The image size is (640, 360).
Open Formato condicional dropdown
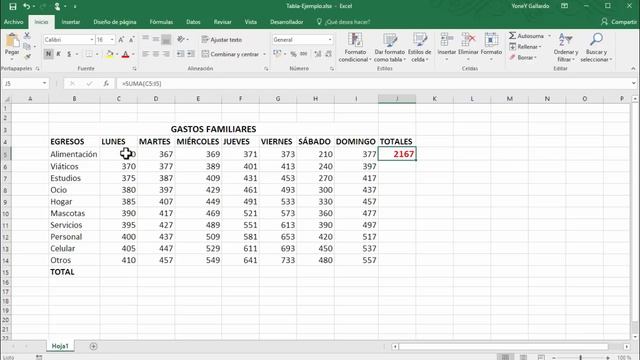pyautogui.click(x=355, y=48)
